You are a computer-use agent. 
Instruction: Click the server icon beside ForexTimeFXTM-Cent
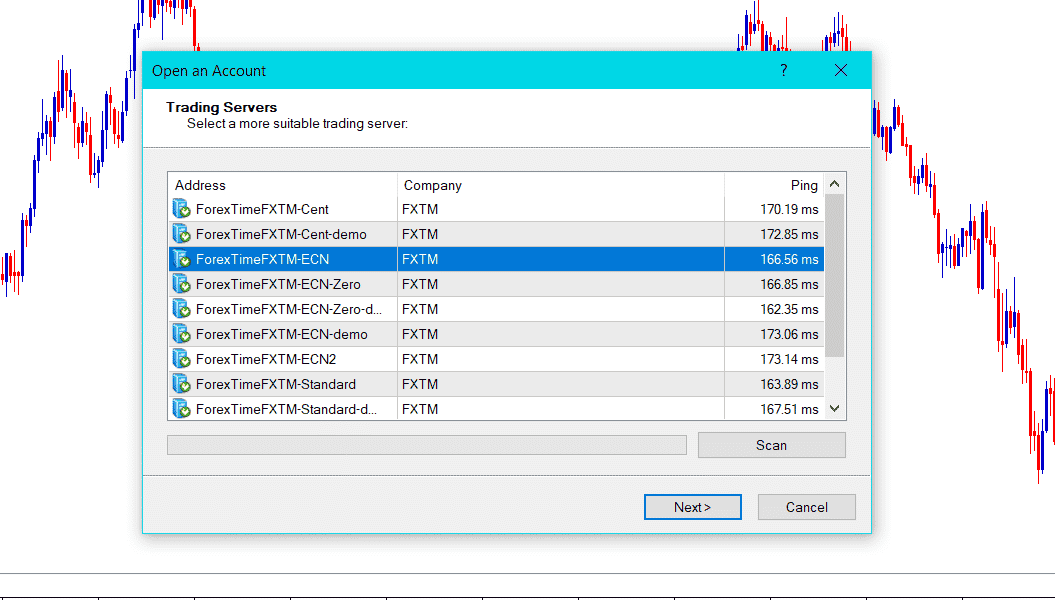coord(182,209)
